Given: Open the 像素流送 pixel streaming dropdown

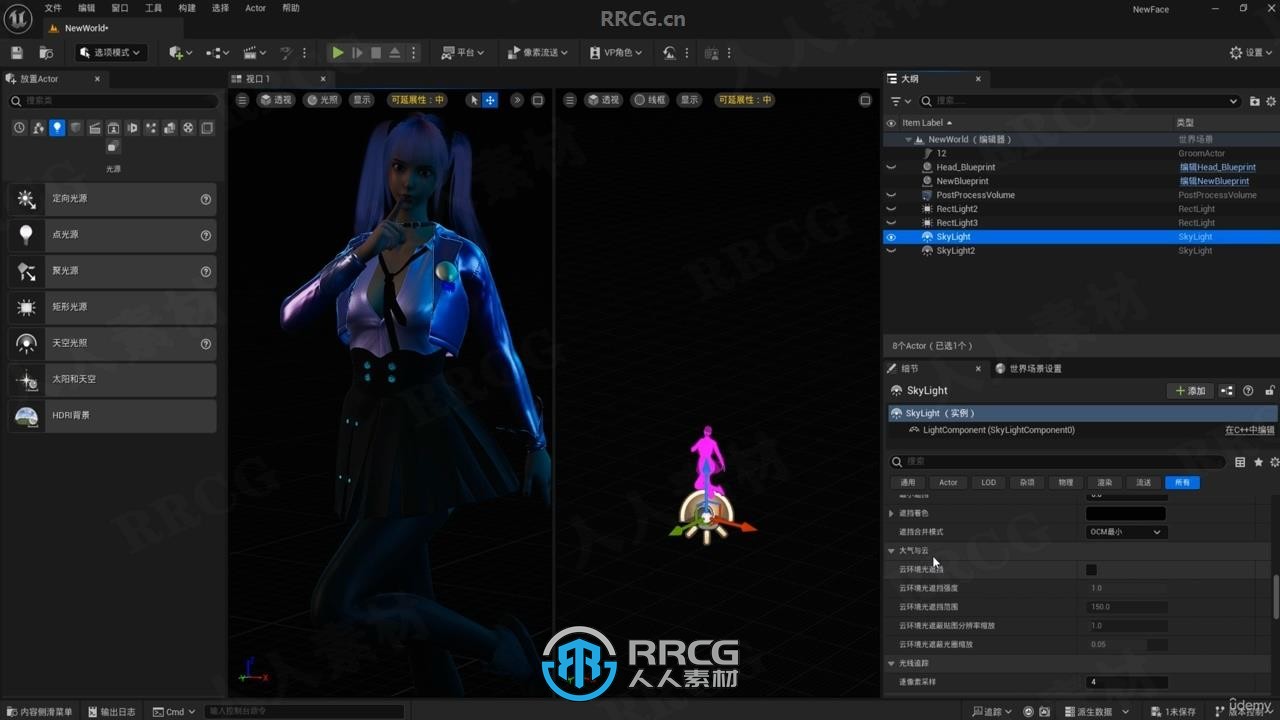Looking at the screenshot, I should (x=537, y=53).
